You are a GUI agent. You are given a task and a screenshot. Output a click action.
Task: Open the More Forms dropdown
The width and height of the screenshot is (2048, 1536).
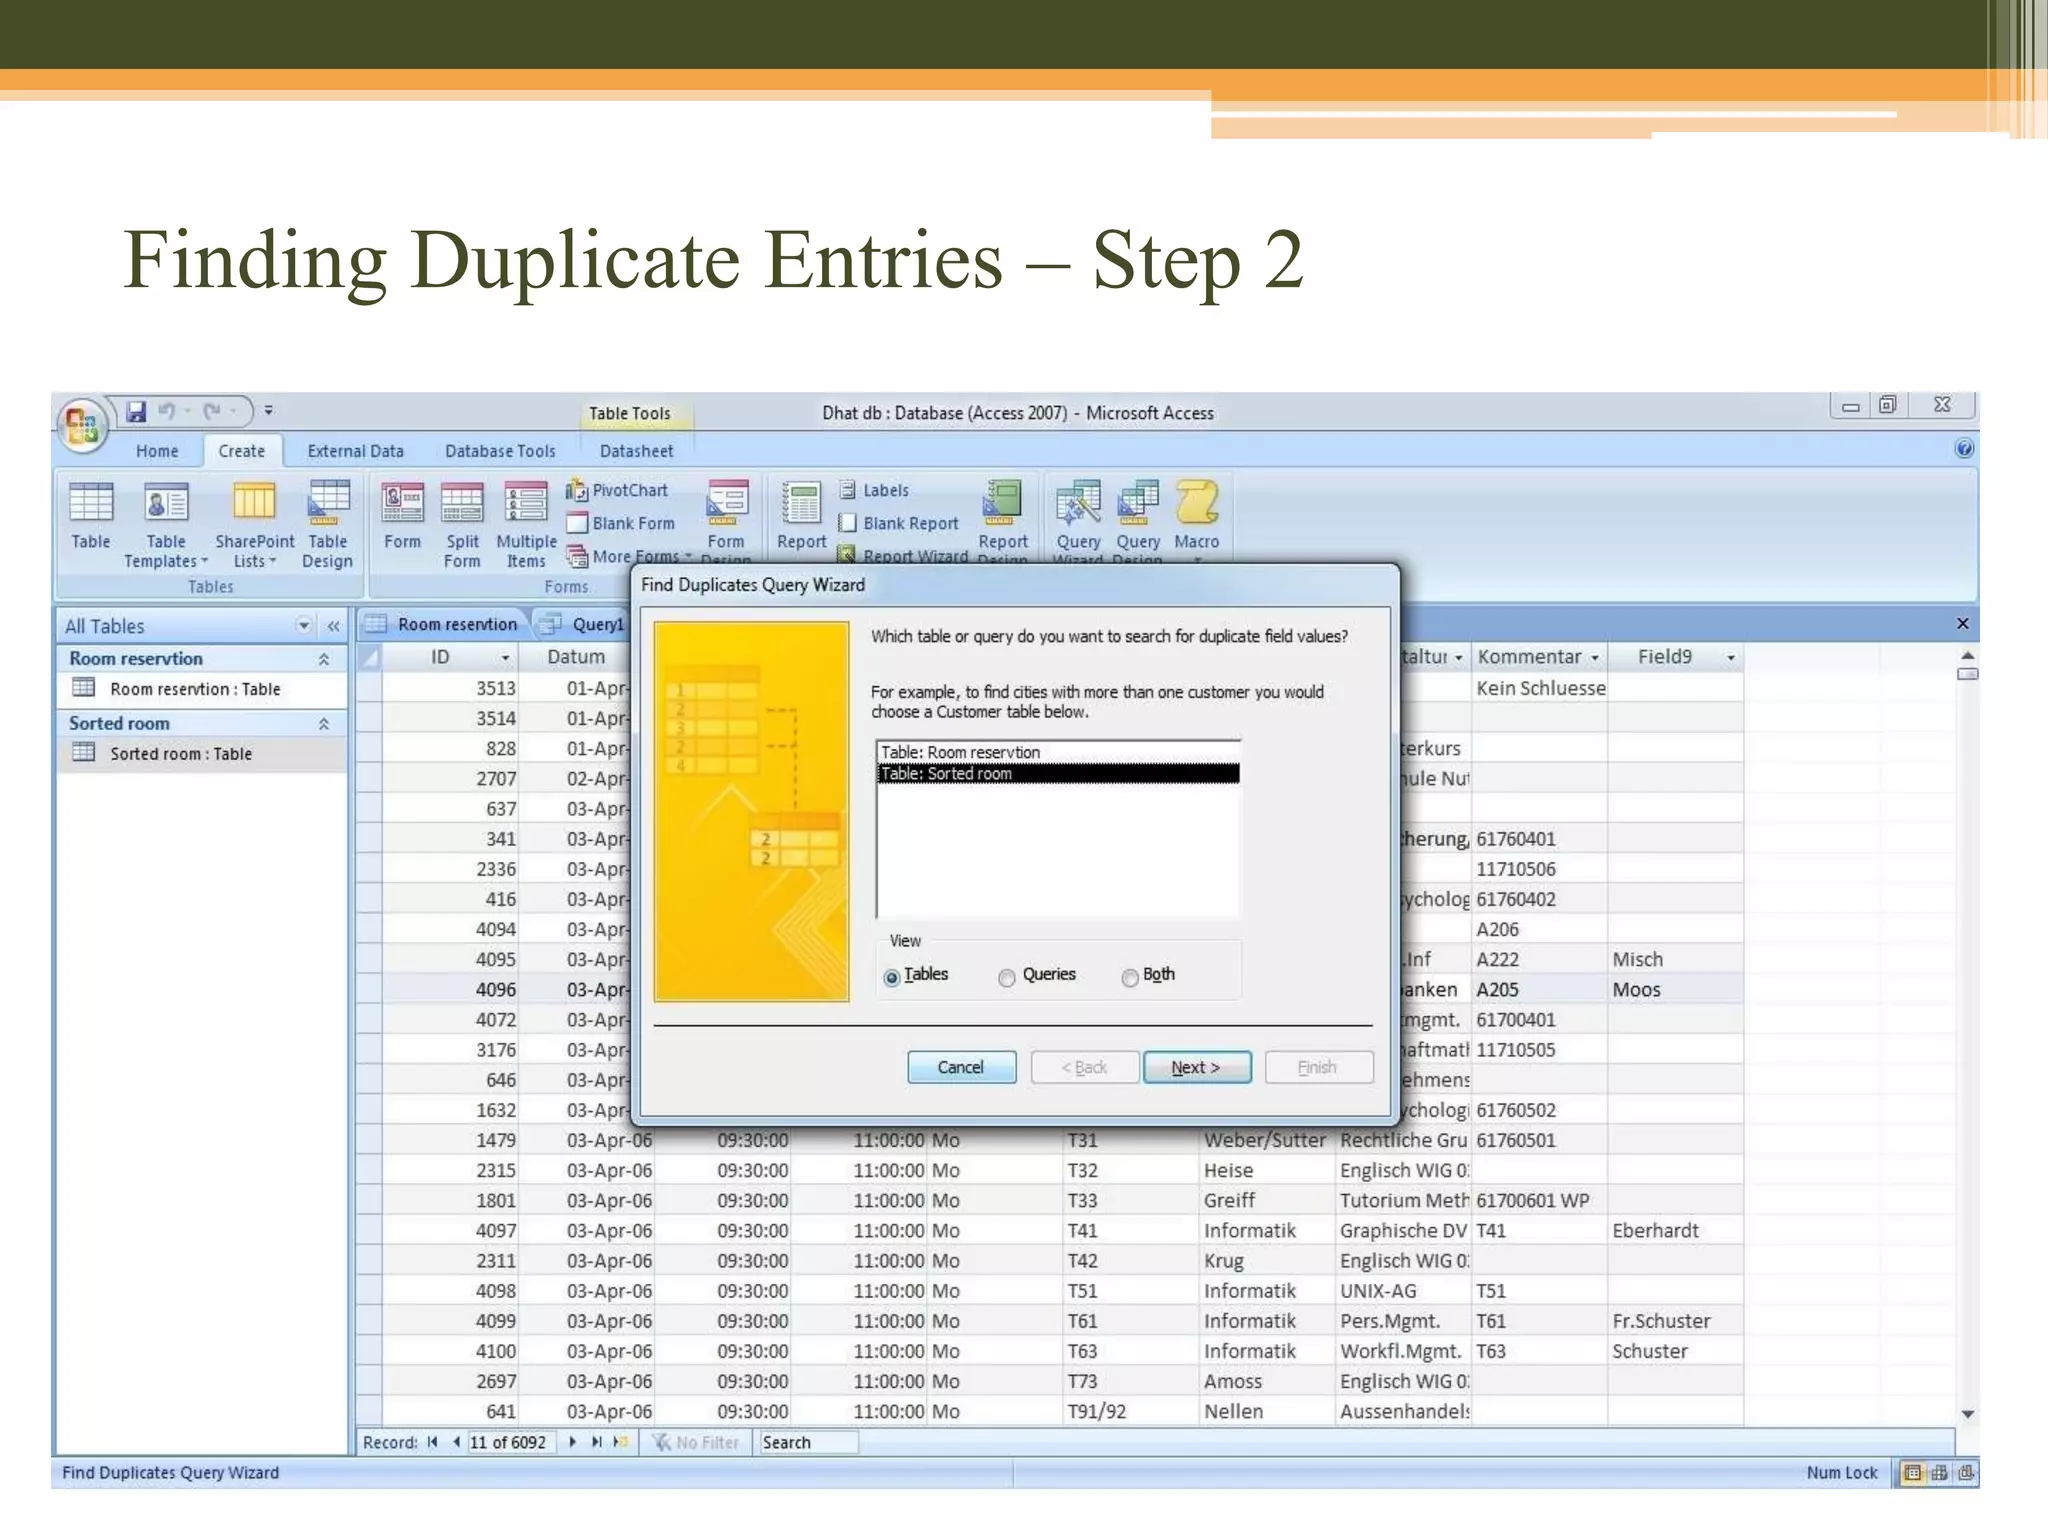[x=629, y=556]
